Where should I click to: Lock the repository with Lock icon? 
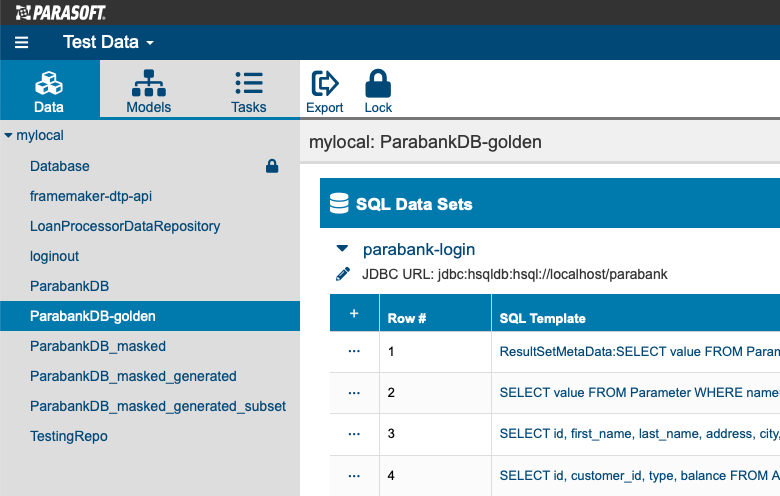378,92
